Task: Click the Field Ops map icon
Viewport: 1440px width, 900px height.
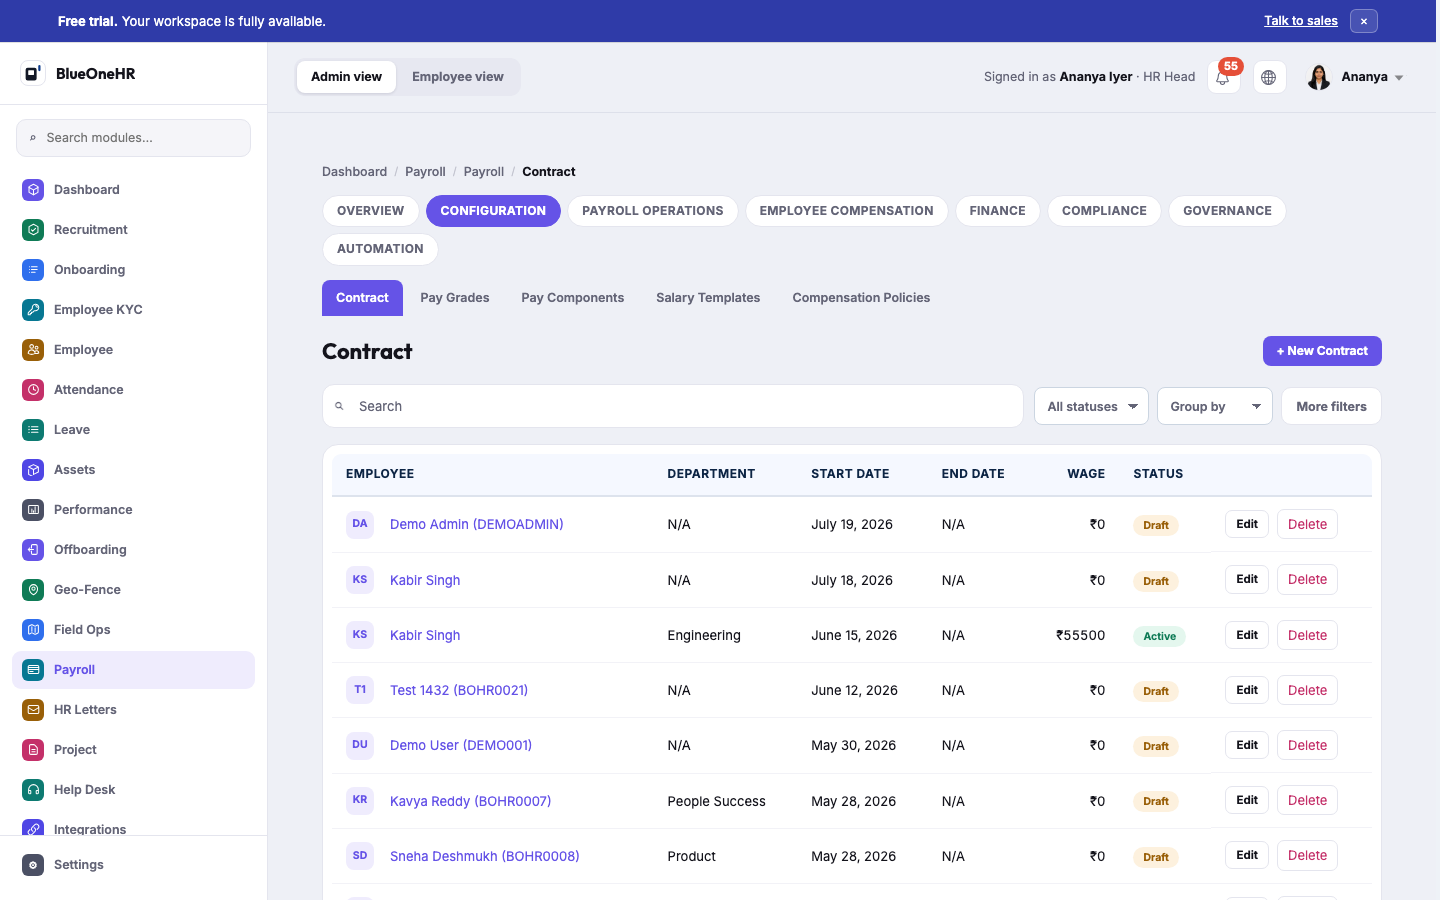Action: (33, 630)
